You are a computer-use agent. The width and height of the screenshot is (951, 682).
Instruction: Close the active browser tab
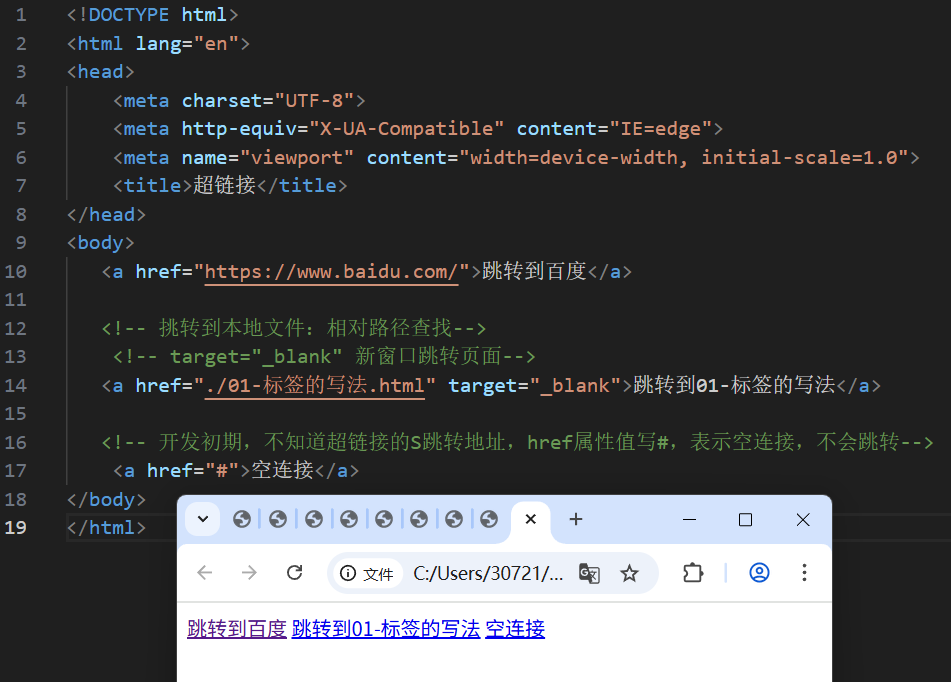point(531,519)
